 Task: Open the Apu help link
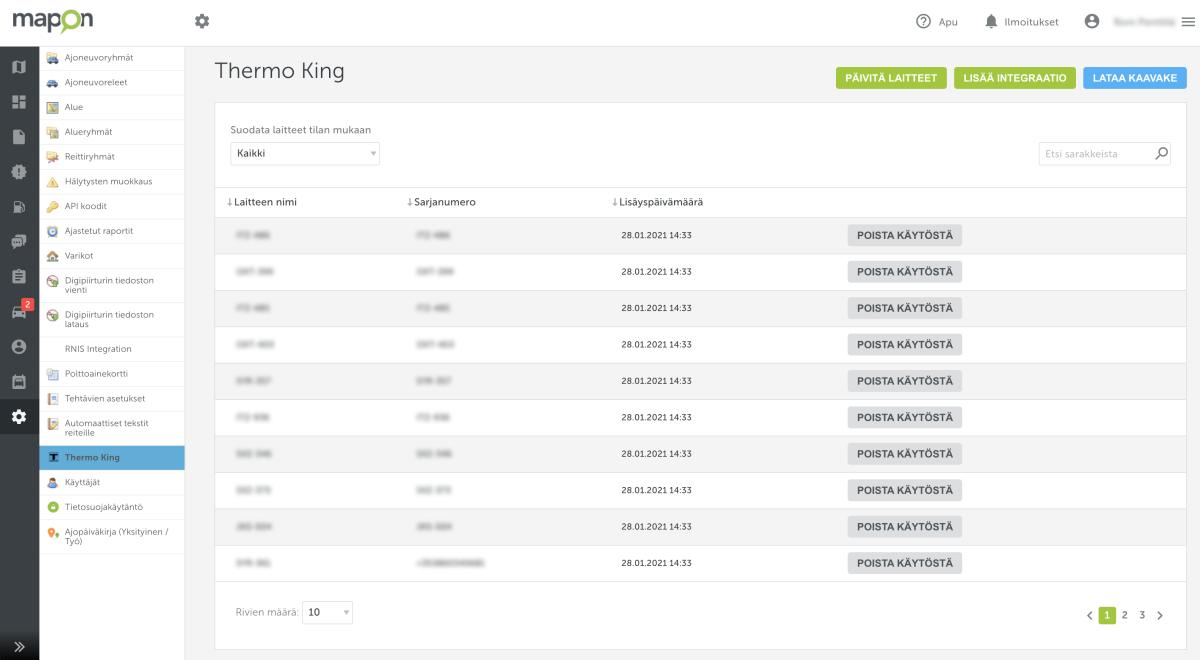tap(936, 21)
